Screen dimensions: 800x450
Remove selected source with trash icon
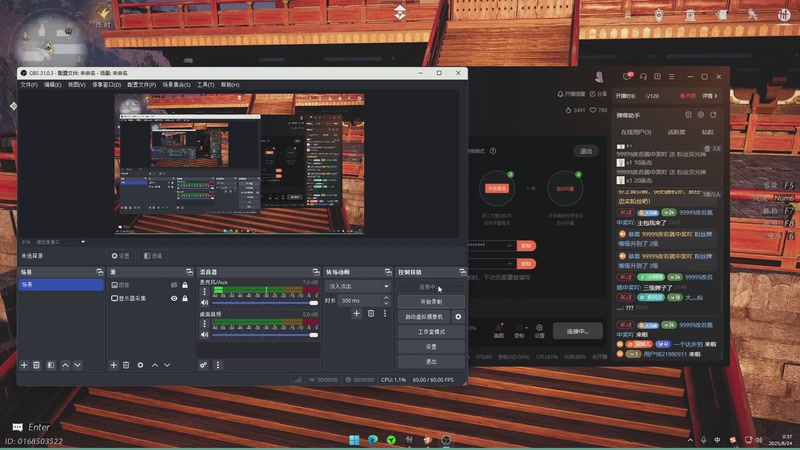(126, 365)
